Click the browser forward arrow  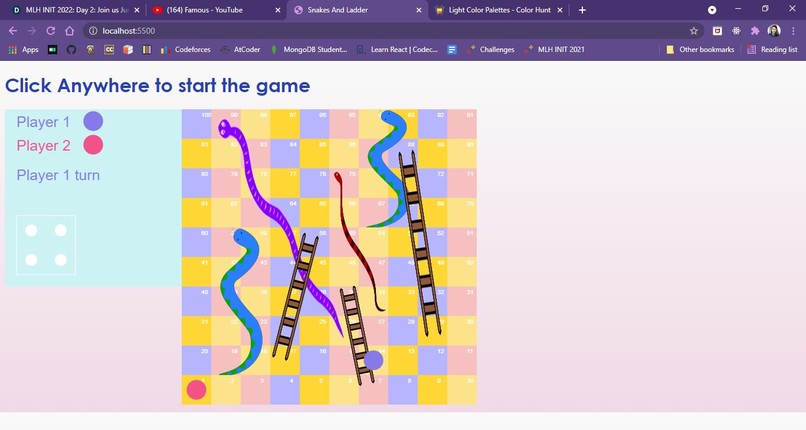coord(31,31)
